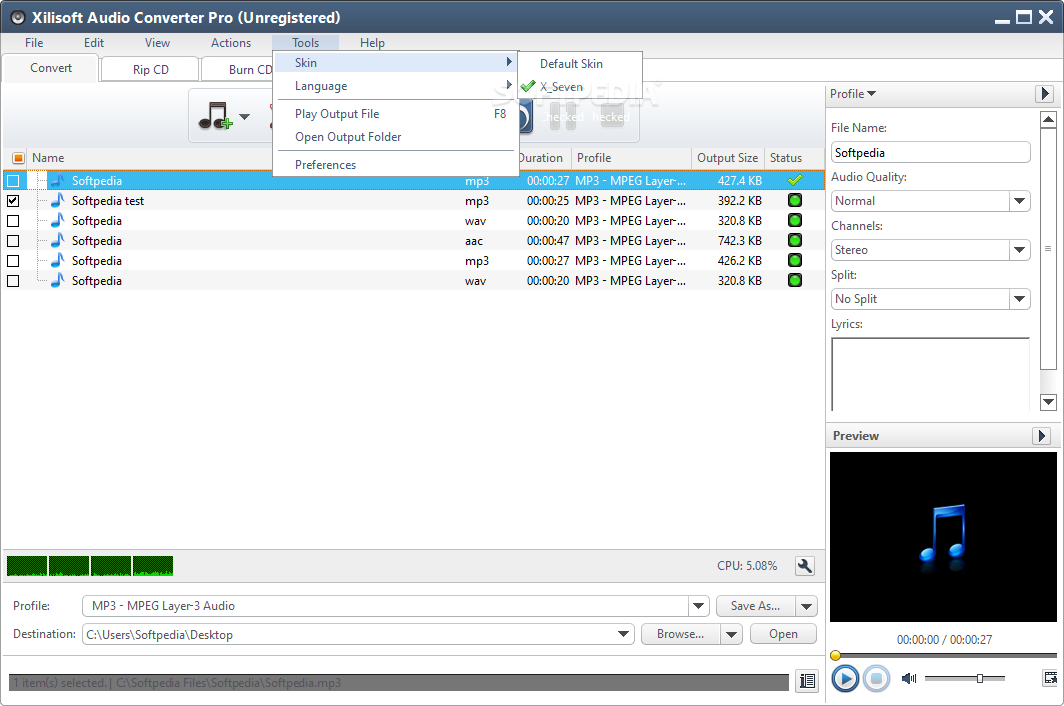Open the Destination path dropdown
This screenshot has height=706, width=1064.
click(x=623, y=634)
